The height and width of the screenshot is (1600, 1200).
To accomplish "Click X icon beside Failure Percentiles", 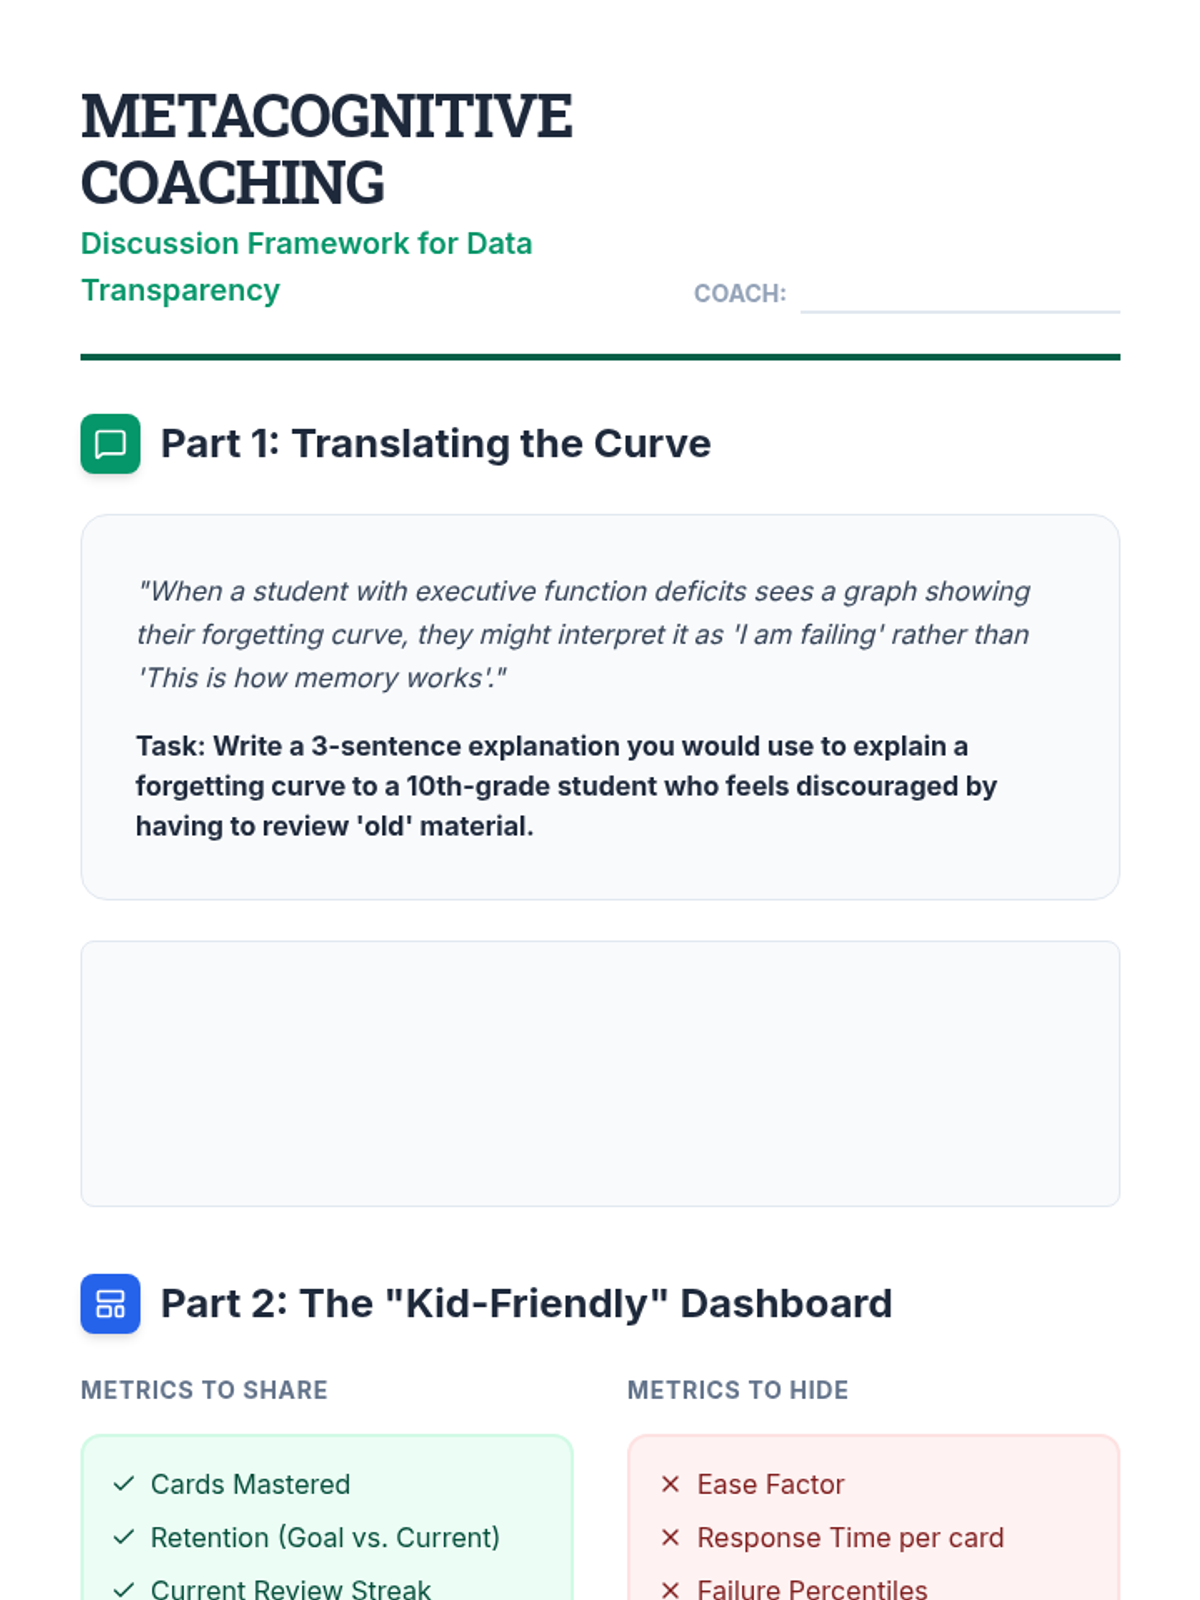I will tap(670, 1589).
